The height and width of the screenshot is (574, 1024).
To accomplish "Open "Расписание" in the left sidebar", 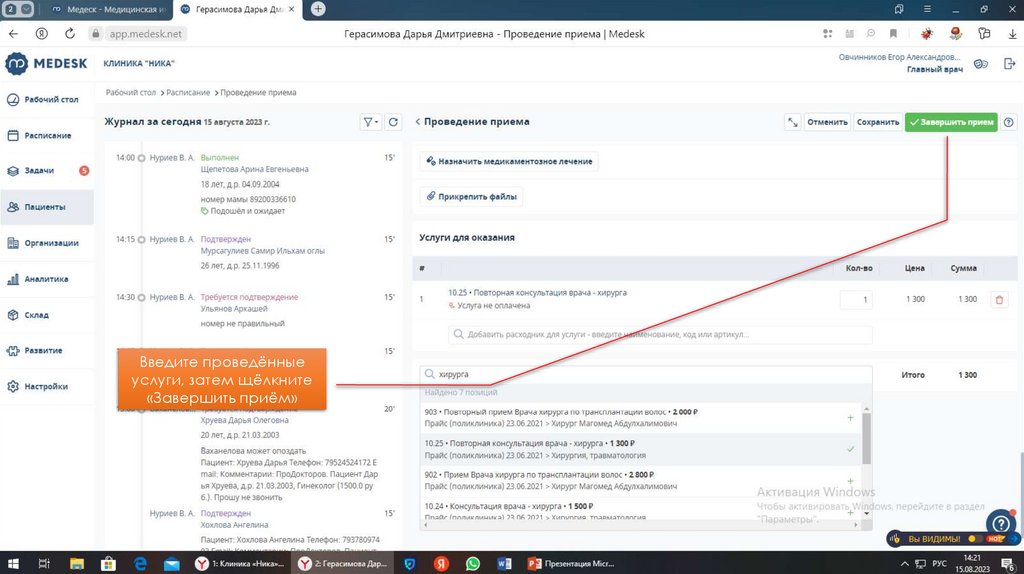I will (47, 135).
